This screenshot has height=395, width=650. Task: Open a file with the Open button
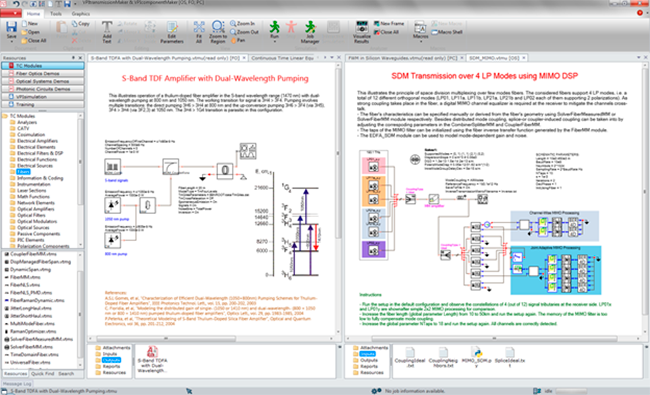[31, 32]
